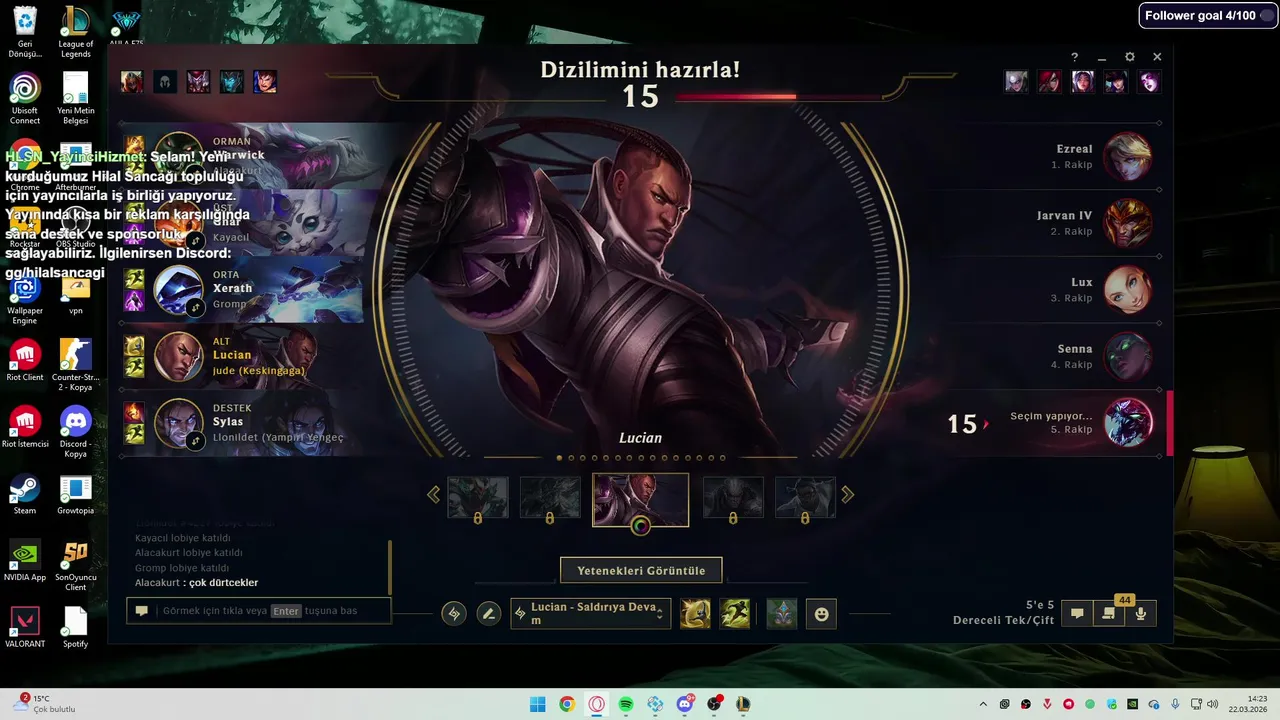The height and width of the screenshot is (720, 1280).
Task: Request position swap with Xerath
Action: point(197,307)
